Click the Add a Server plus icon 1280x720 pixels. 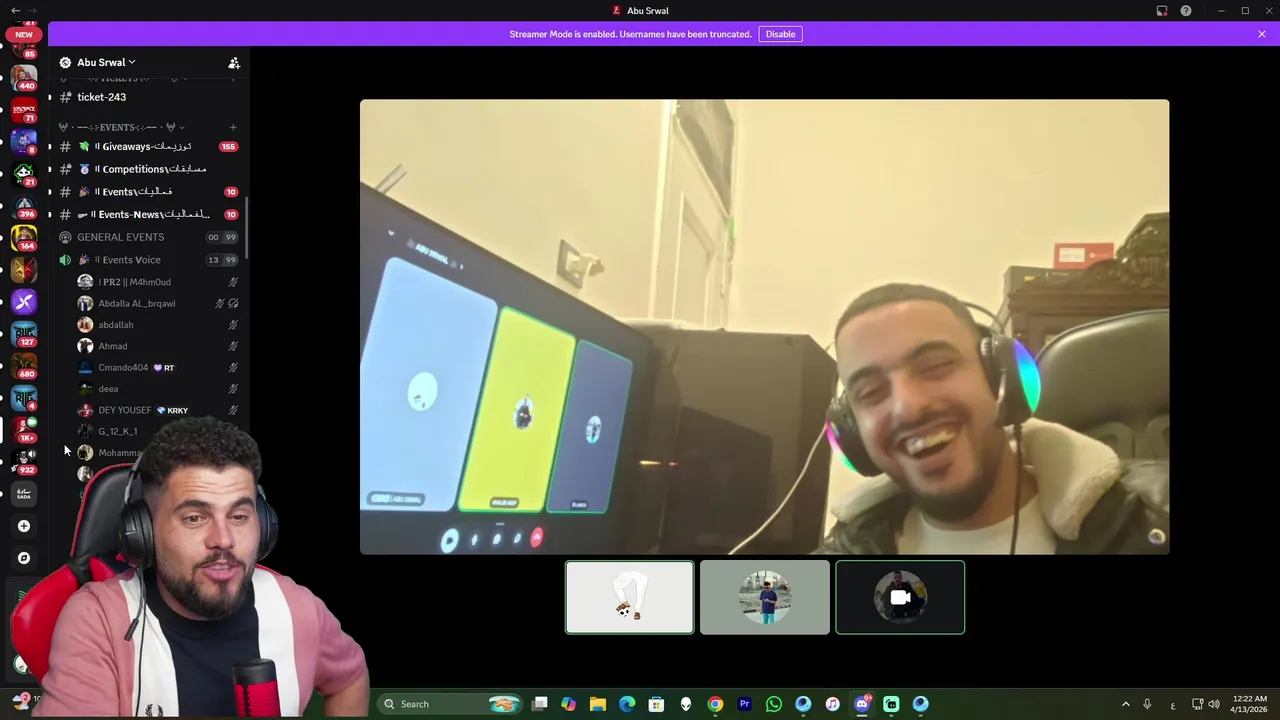[24, 526]
